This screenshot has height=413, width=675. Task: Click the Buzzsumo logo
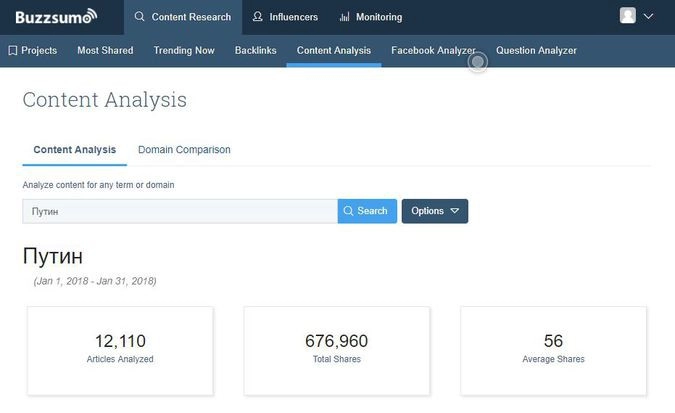[56, 16]
